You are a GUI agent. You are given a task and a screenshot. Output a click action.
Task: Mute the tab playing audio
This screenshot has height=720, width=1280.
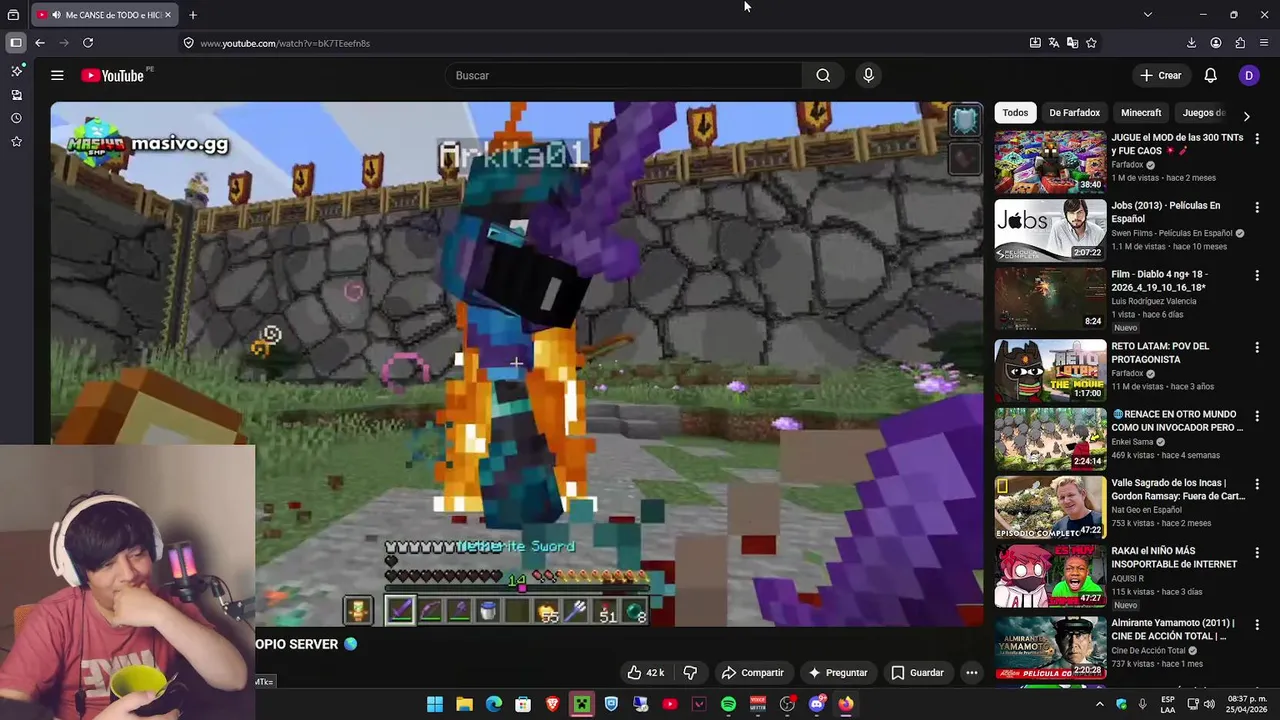(x=56, y=15)
